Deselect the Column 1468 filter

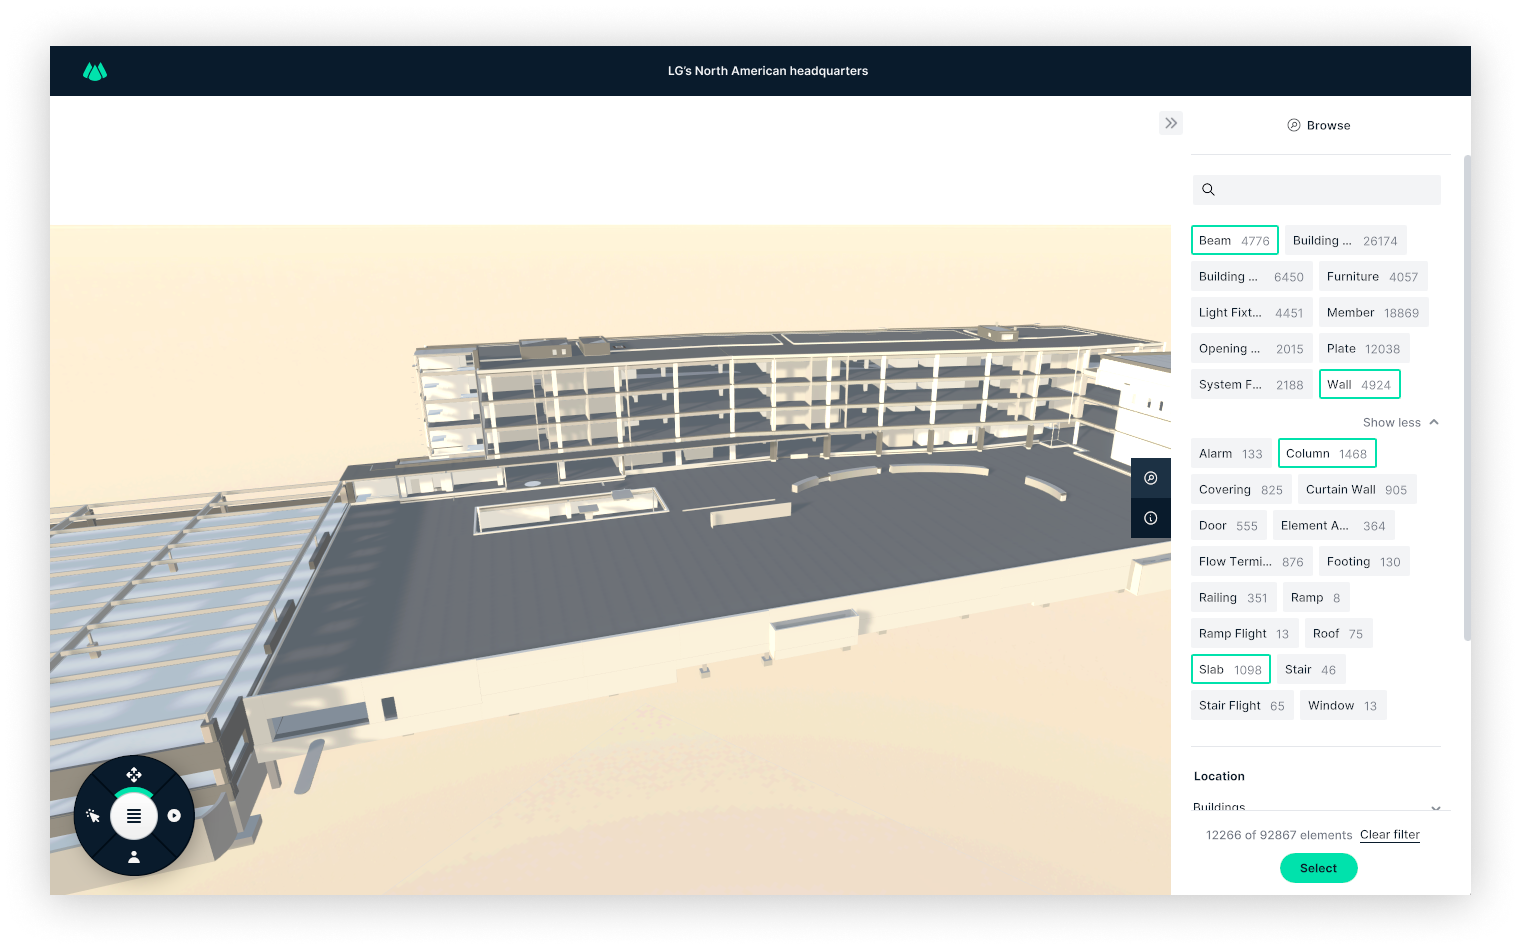click(x=1327, y=453)
